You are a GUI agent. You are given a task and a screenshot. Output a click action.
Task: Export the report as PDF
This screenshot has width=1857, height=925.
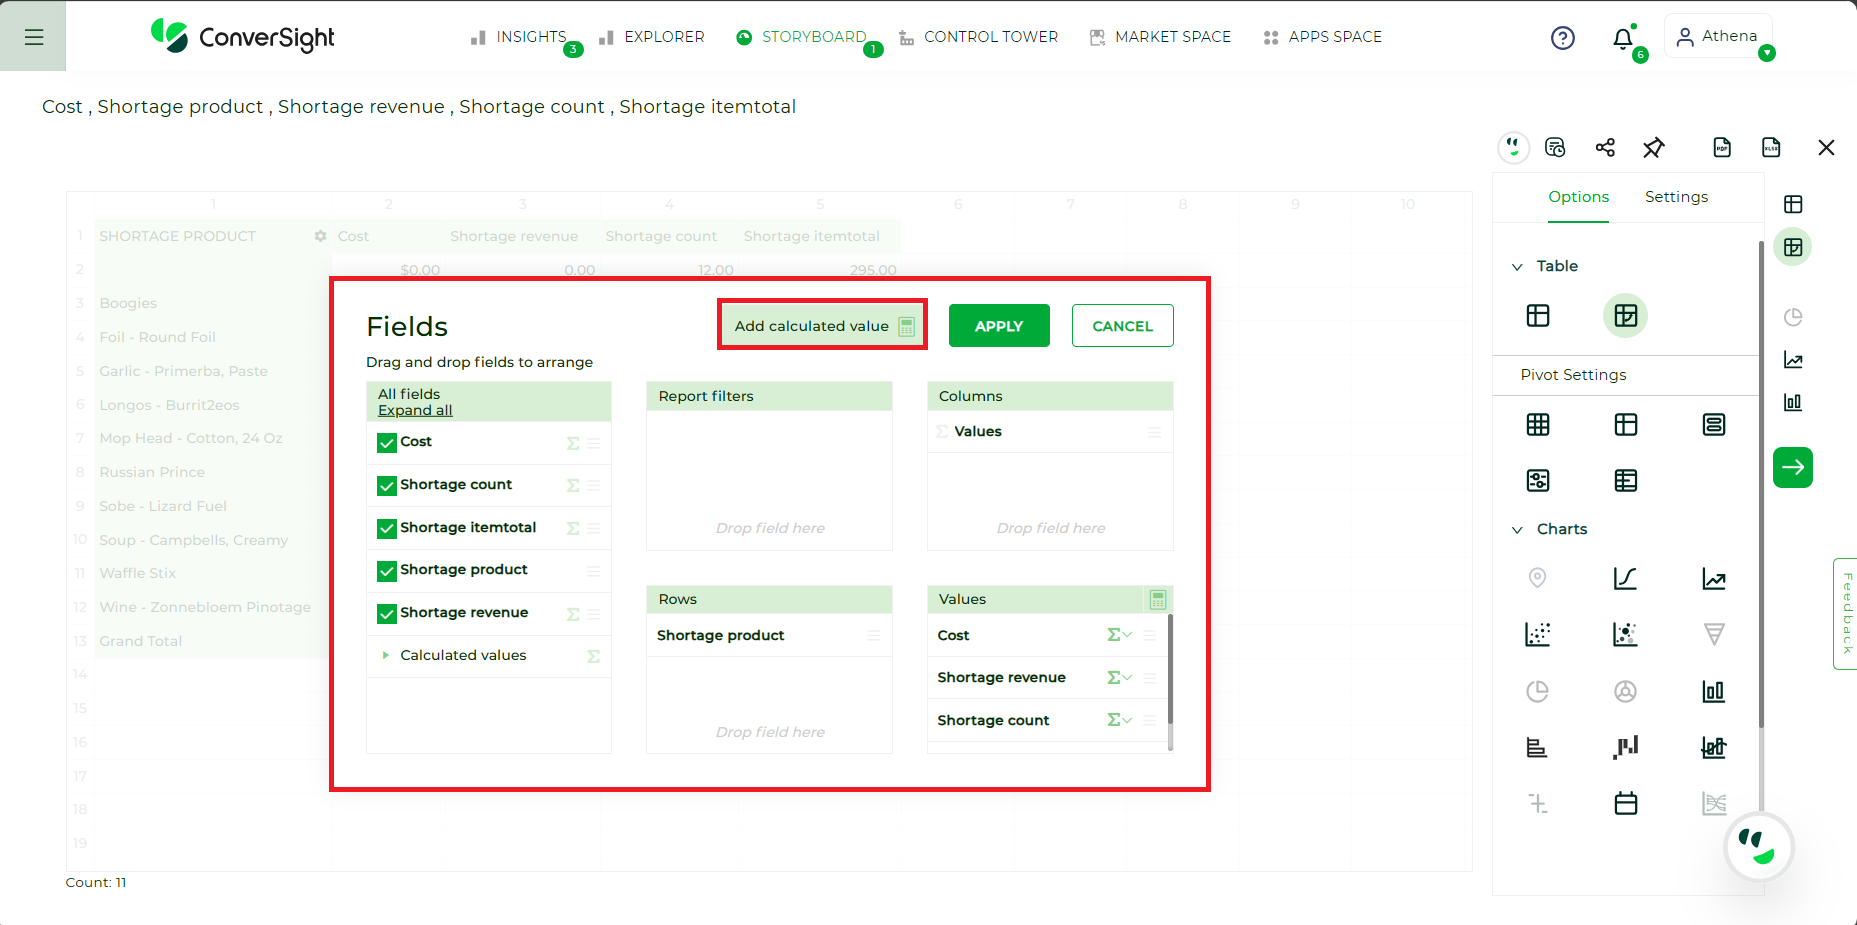coord(1722,147)
